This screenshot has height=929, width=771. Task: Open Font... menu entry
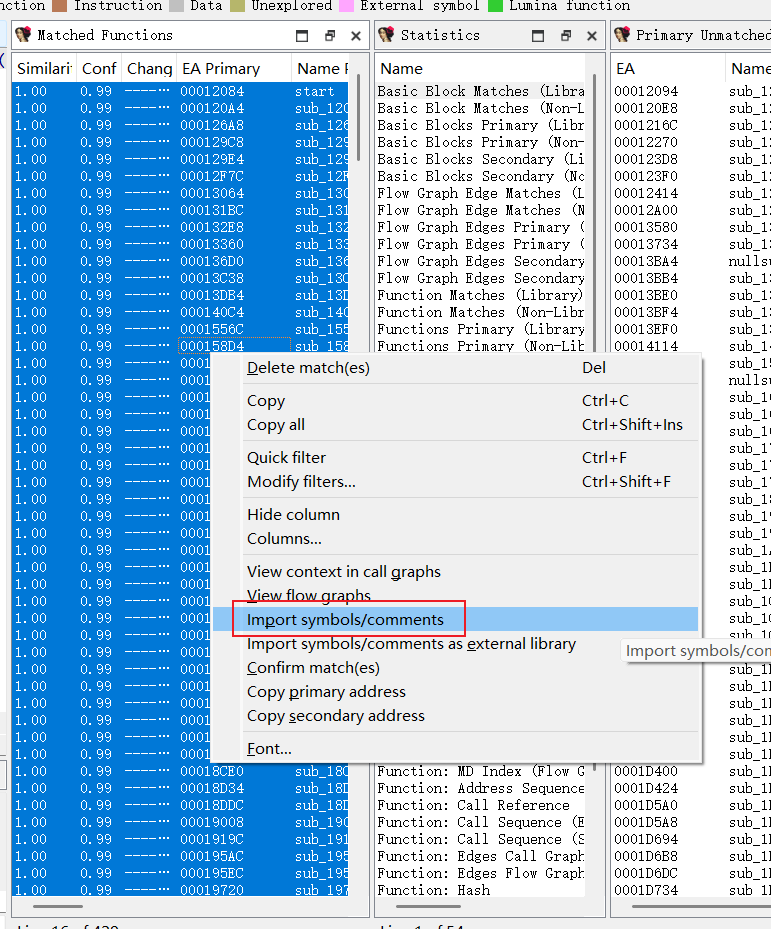tap(455, 749)
